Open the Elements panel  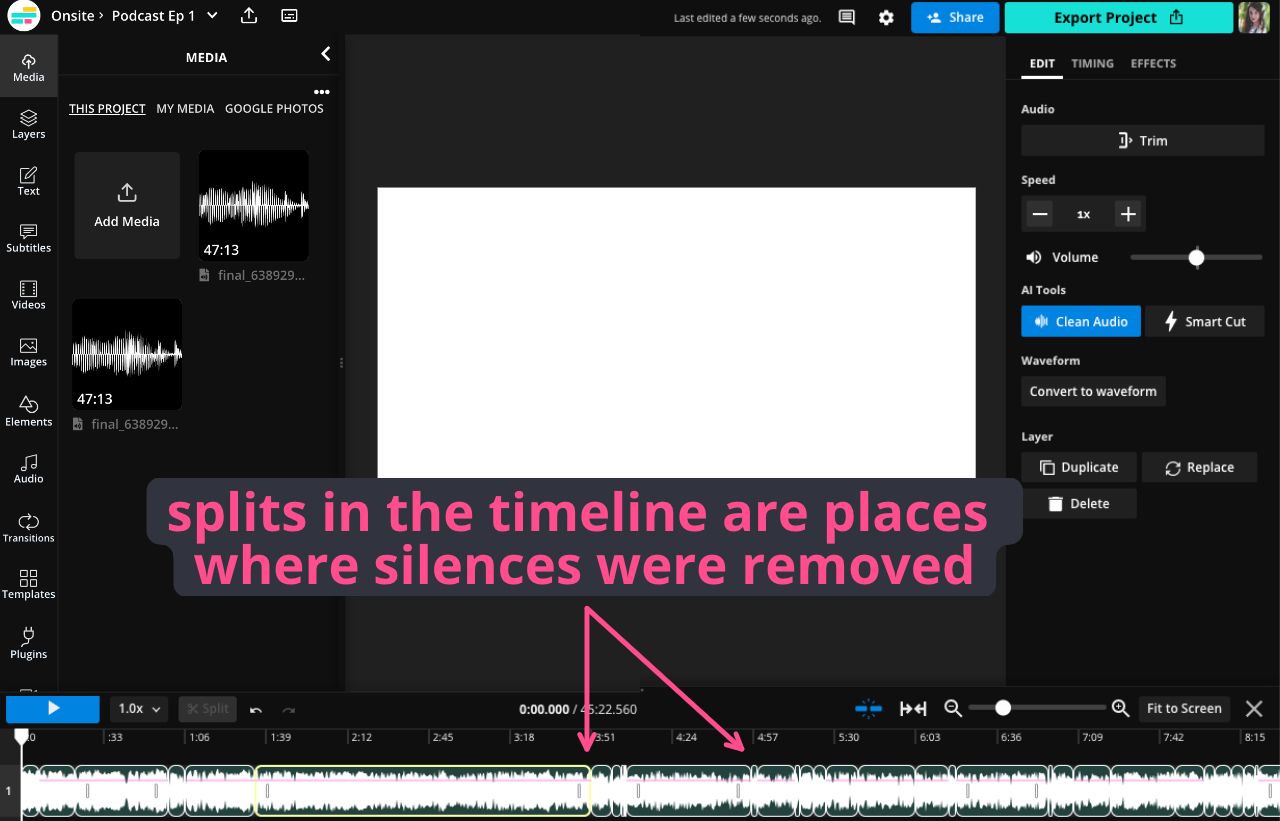[28, 411]
